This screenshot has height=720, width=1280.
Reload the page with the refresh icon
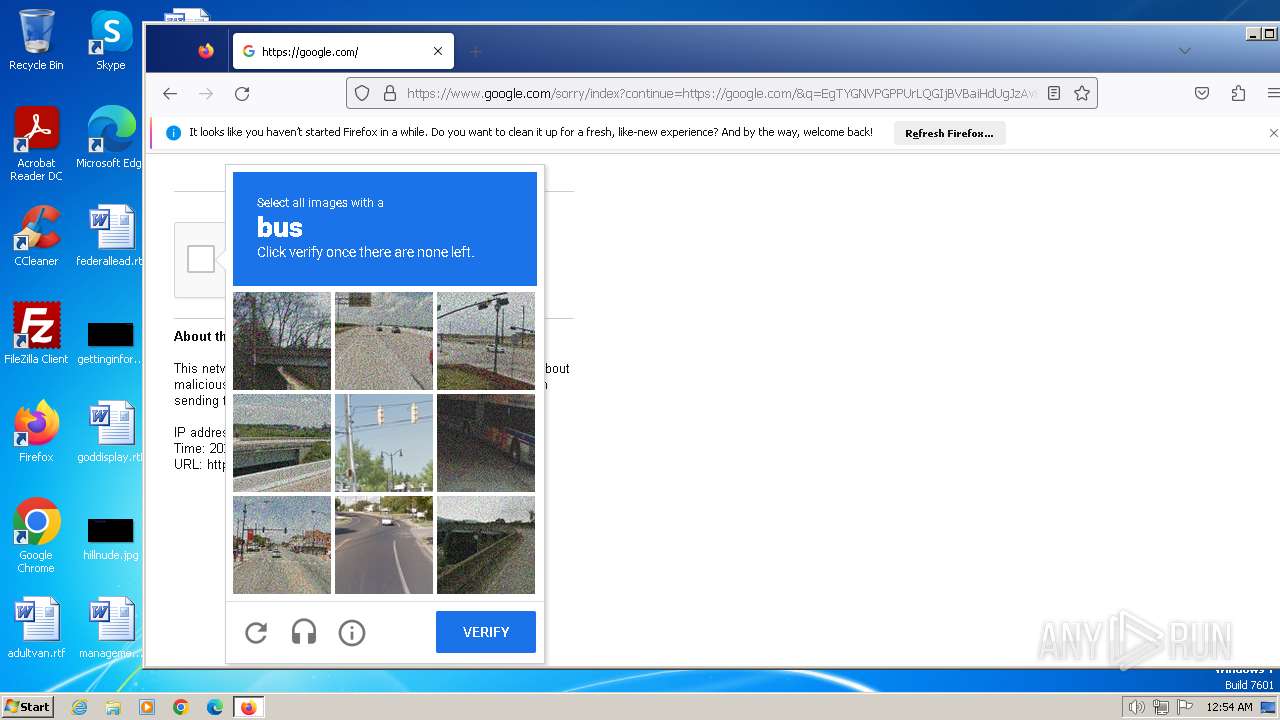pos(242,93)
